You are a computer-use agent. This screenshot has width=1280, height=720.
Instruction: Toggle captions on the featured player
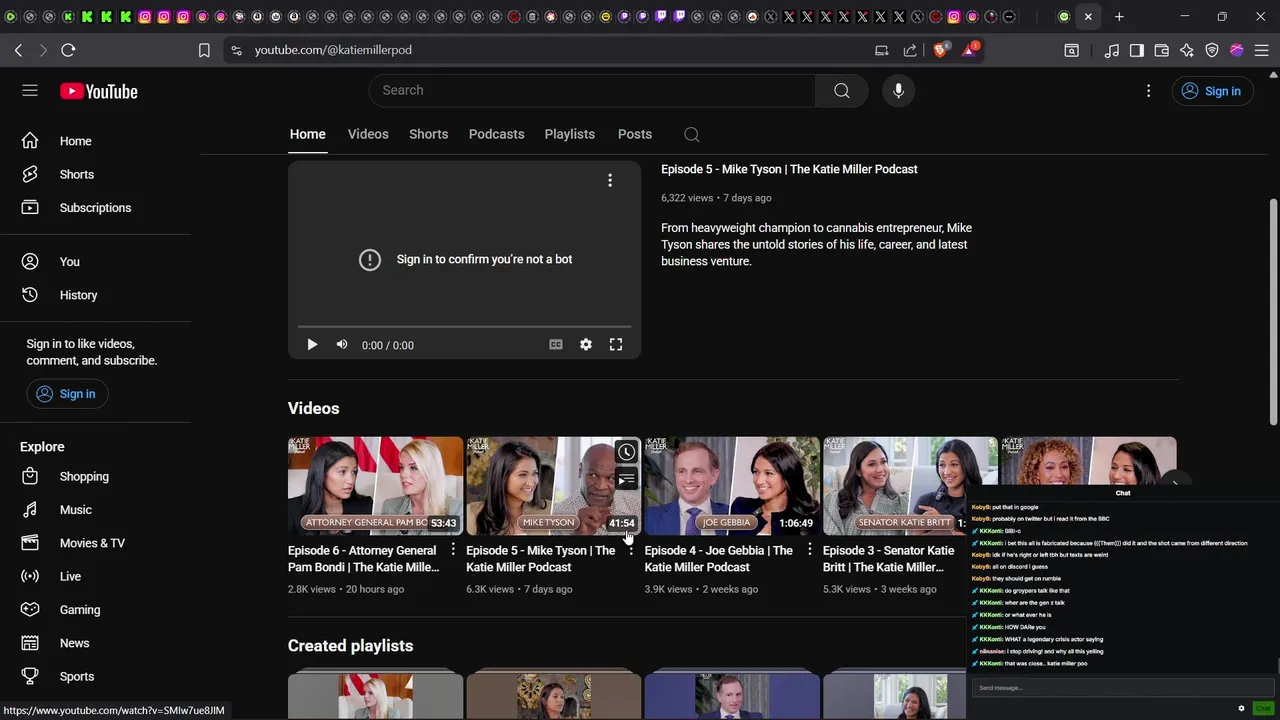(556, 345)
